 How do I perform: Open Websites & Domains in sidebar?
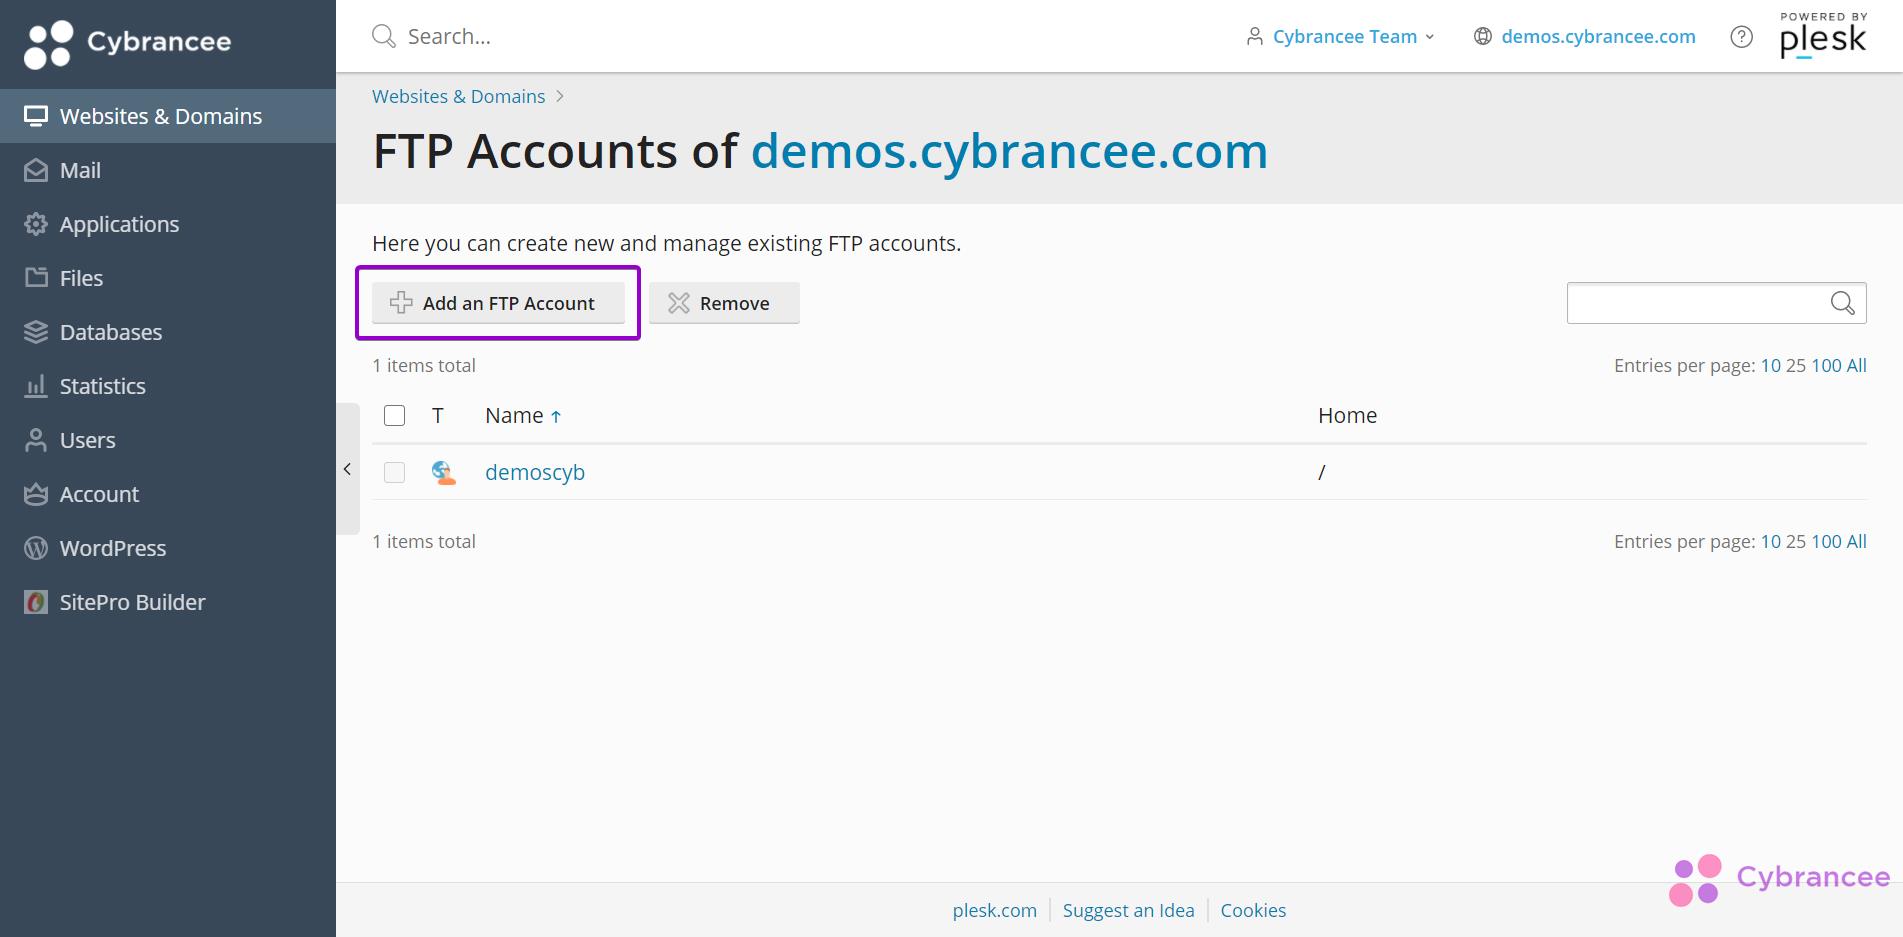167,116
